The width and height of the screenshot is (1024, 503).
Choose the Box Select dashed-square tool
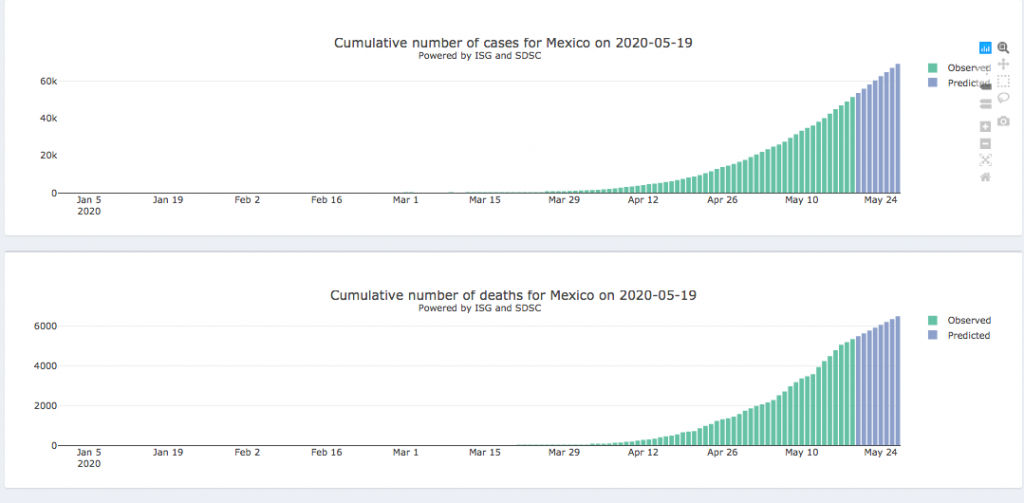click(x=1003, y=81)
